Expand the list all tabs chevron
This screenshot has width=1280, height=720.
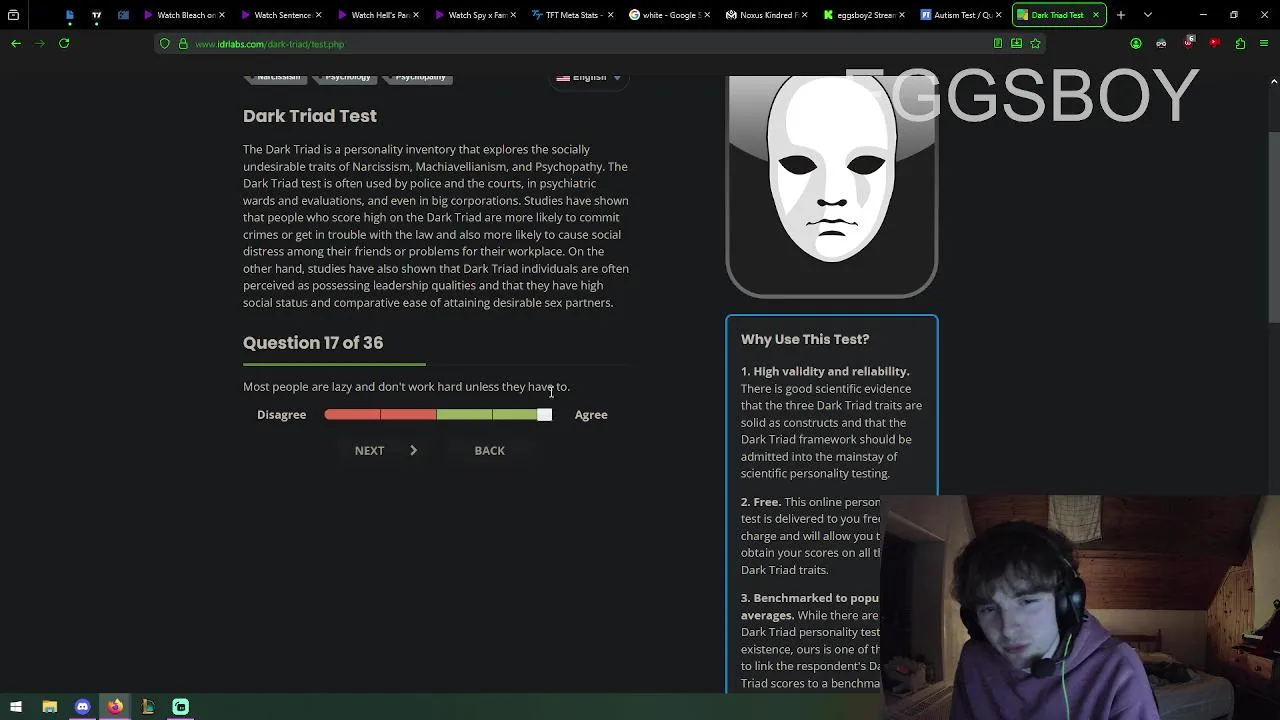pyautogui.click(x=1148, y=15)
